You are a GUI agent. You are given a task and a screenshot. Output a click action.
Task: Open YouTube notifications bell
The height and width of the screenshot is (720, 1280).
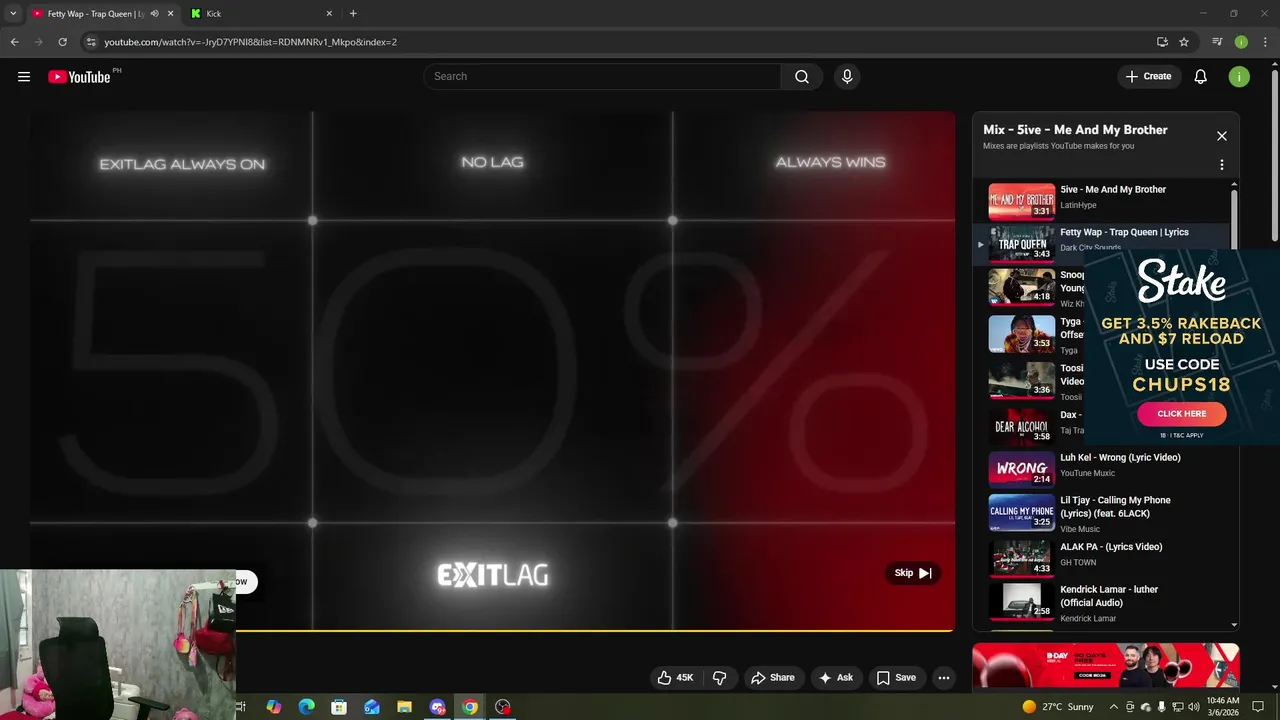click(1201, 77)
